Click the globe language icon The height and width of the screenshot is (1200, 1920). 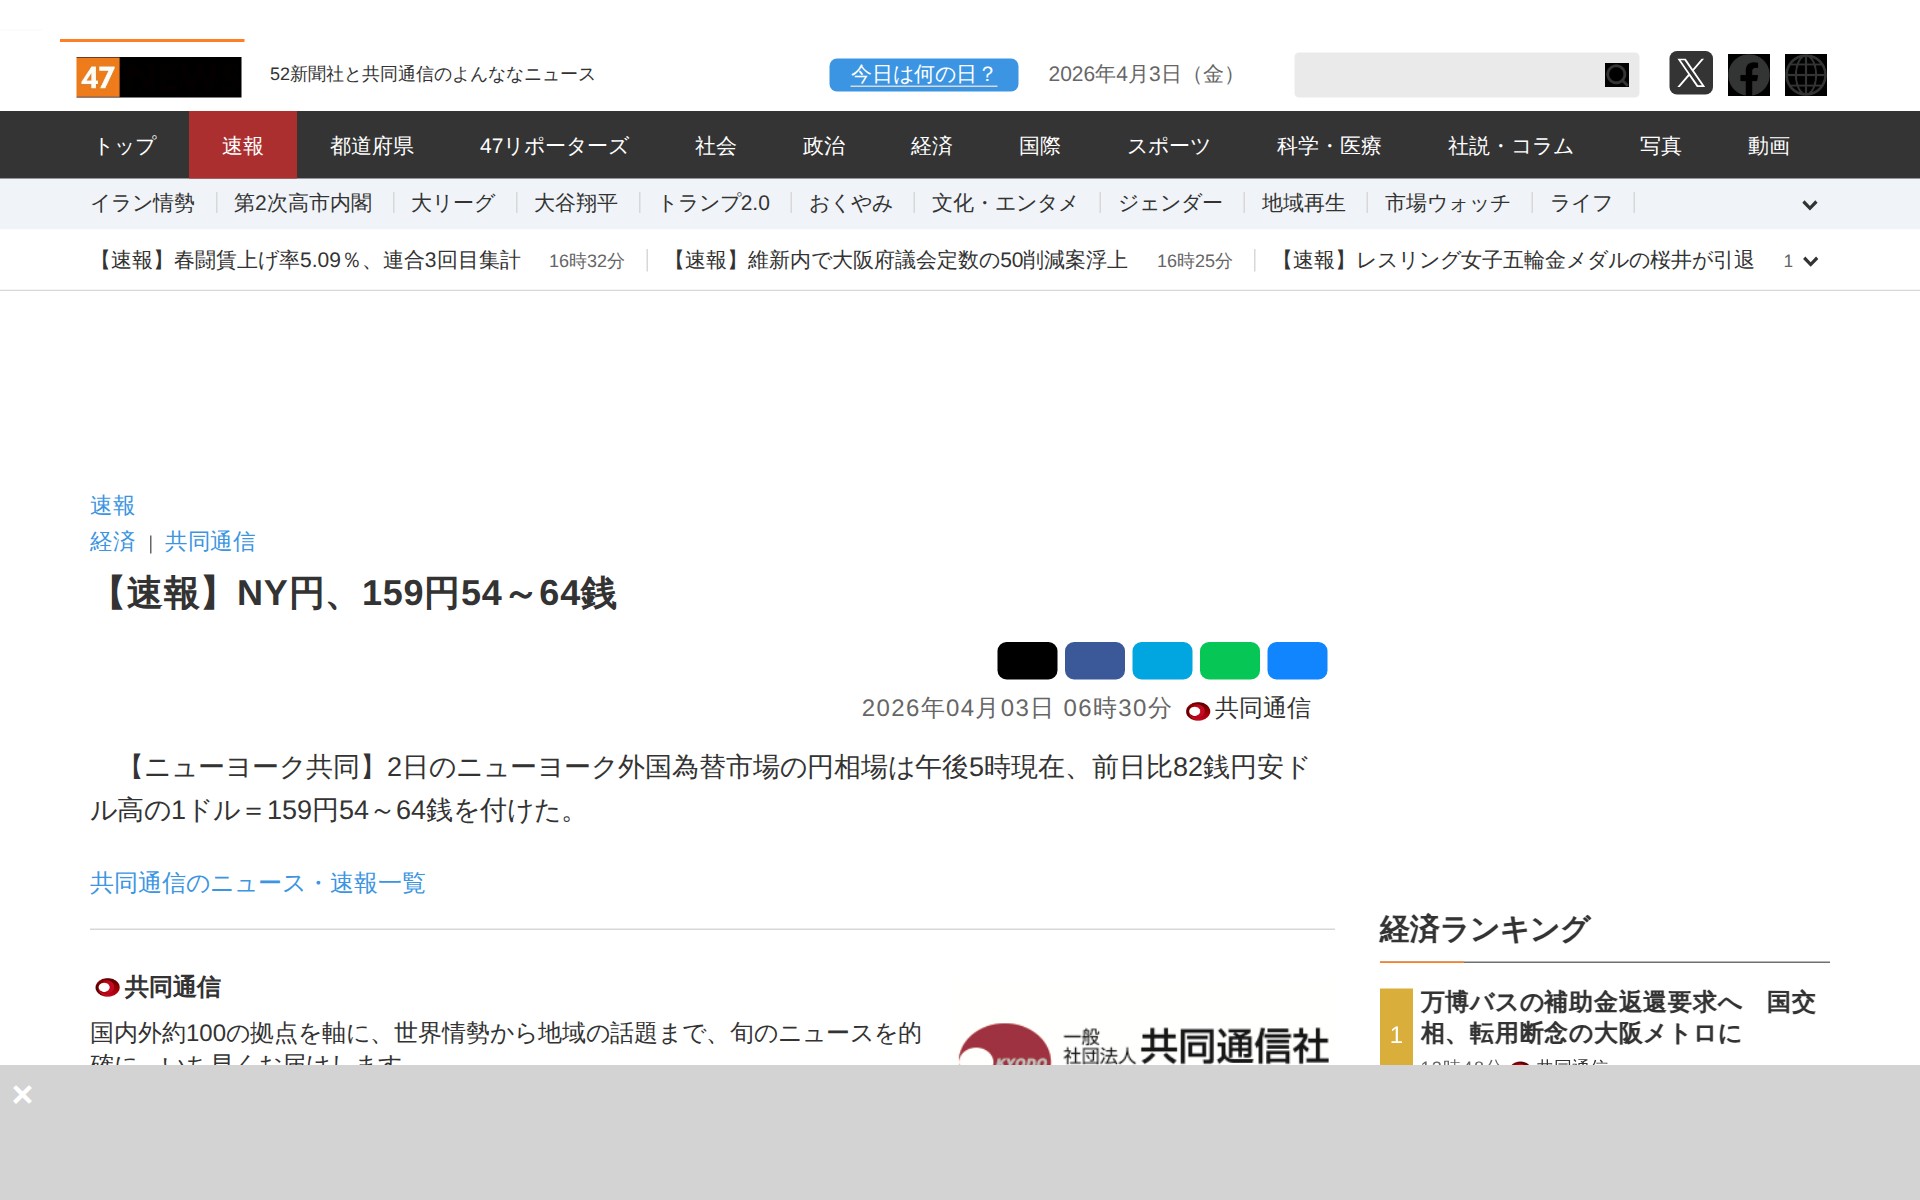click(1805, 75)
